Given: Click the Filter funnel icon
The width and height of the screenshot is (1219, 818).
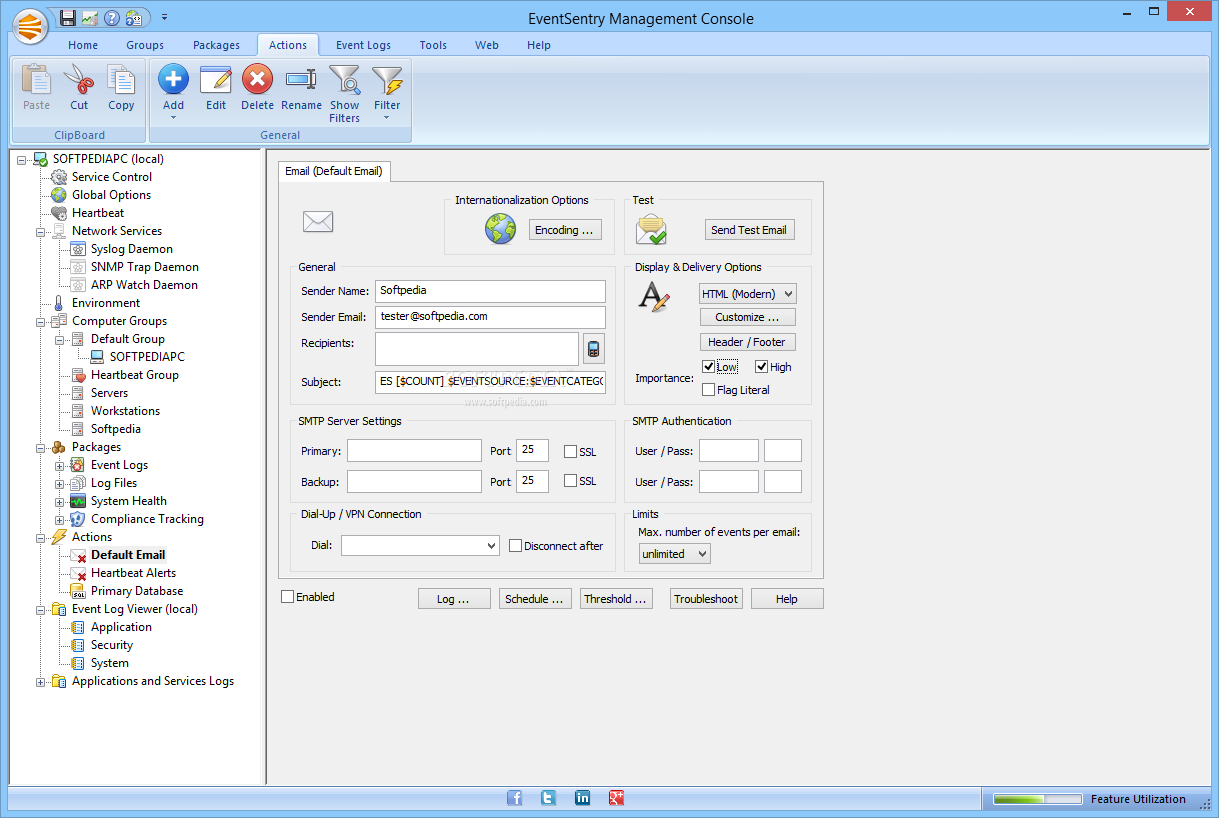Looking at the screenshot, I should (x=387, y=80).
